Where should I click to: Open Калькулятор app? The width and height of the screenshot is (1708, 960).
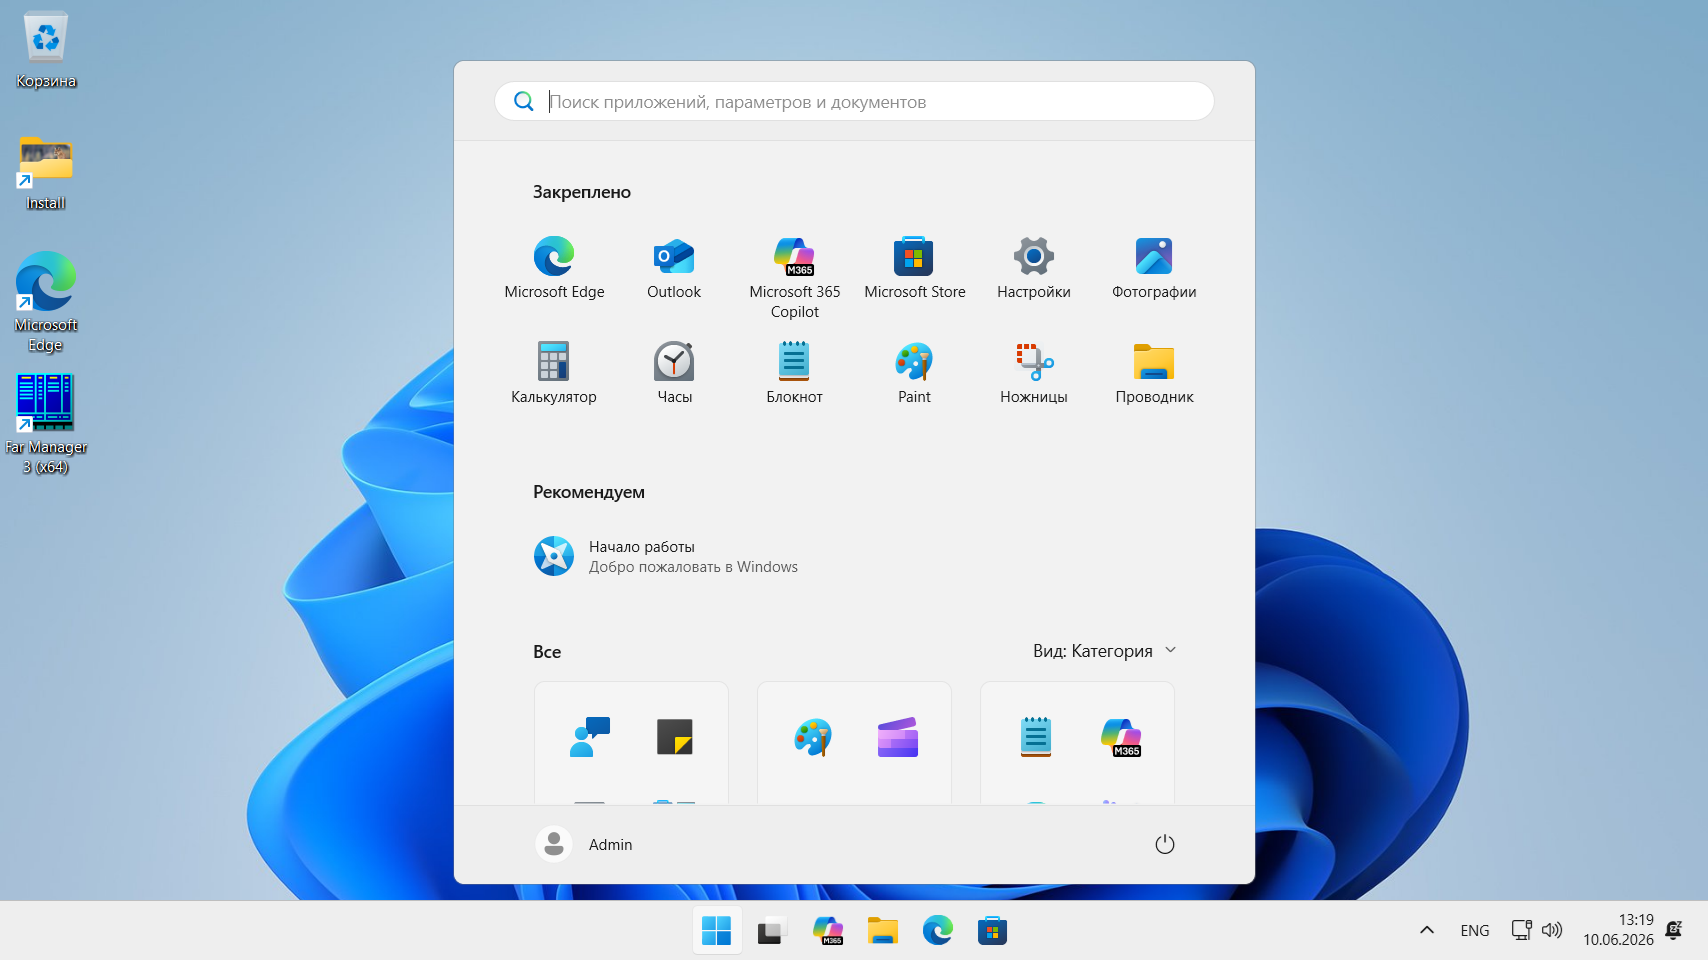(554, 373)
